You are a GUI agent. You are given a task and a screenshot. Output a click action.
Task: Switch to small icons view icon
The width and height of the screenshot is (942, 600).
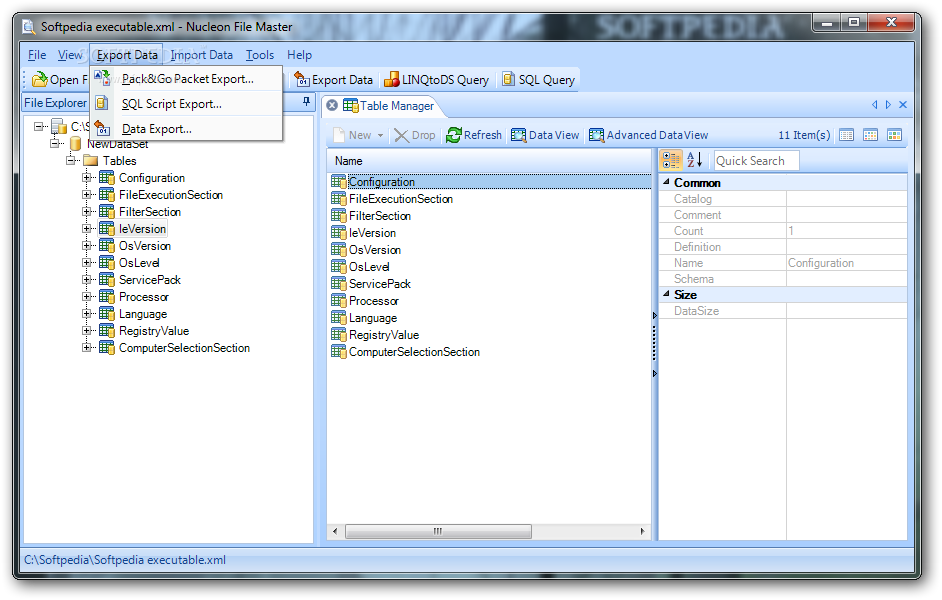point(871,135)
